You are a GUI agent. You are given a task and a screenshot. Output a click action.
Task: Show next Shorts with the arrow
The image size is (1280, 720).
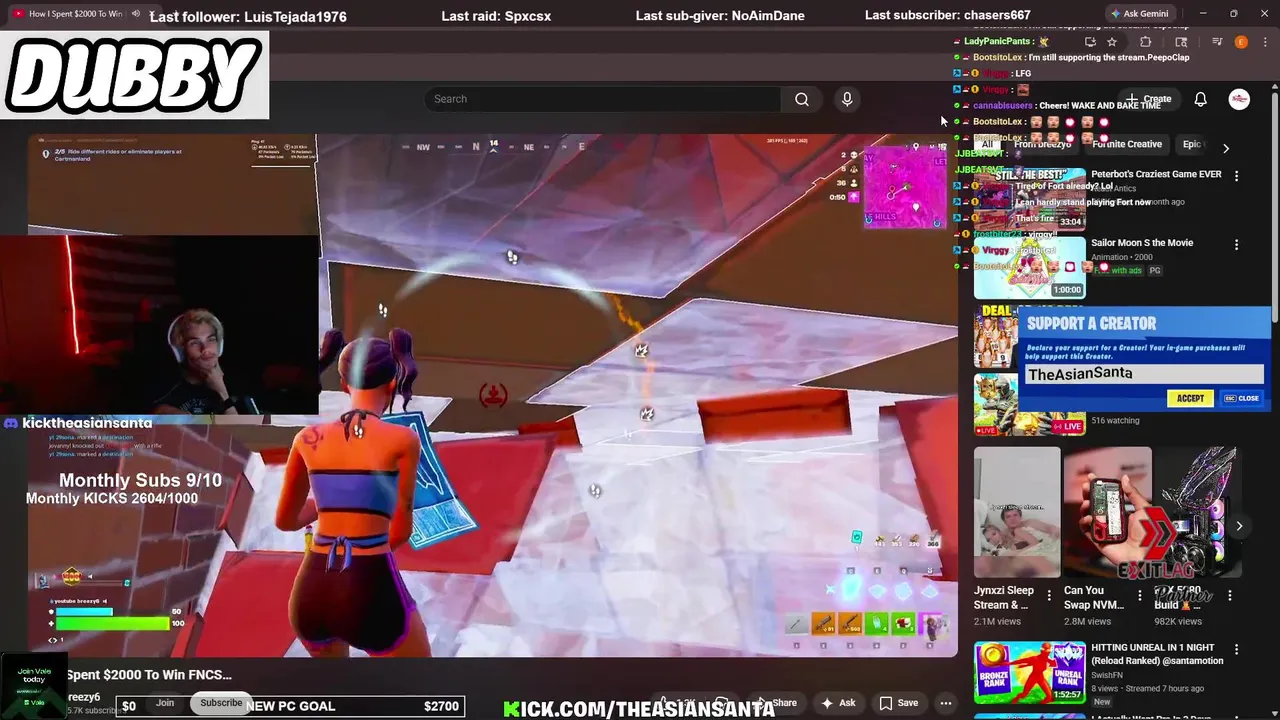[1239, 526]
